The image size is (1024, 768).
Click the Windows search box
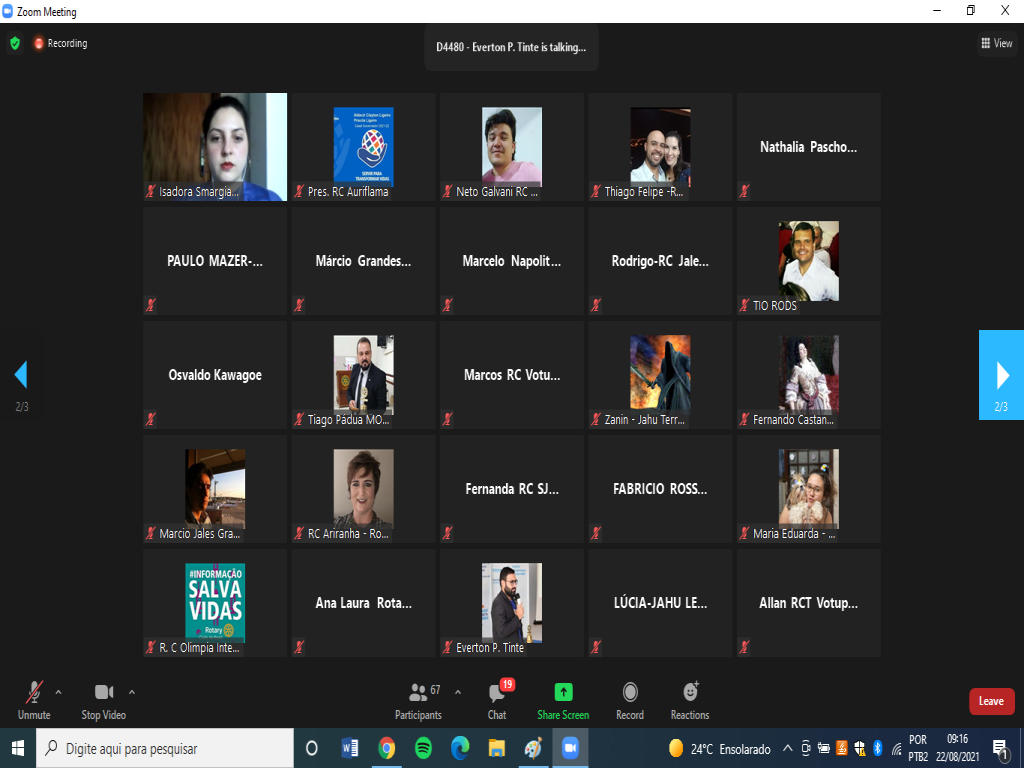(x=165, y=748)
